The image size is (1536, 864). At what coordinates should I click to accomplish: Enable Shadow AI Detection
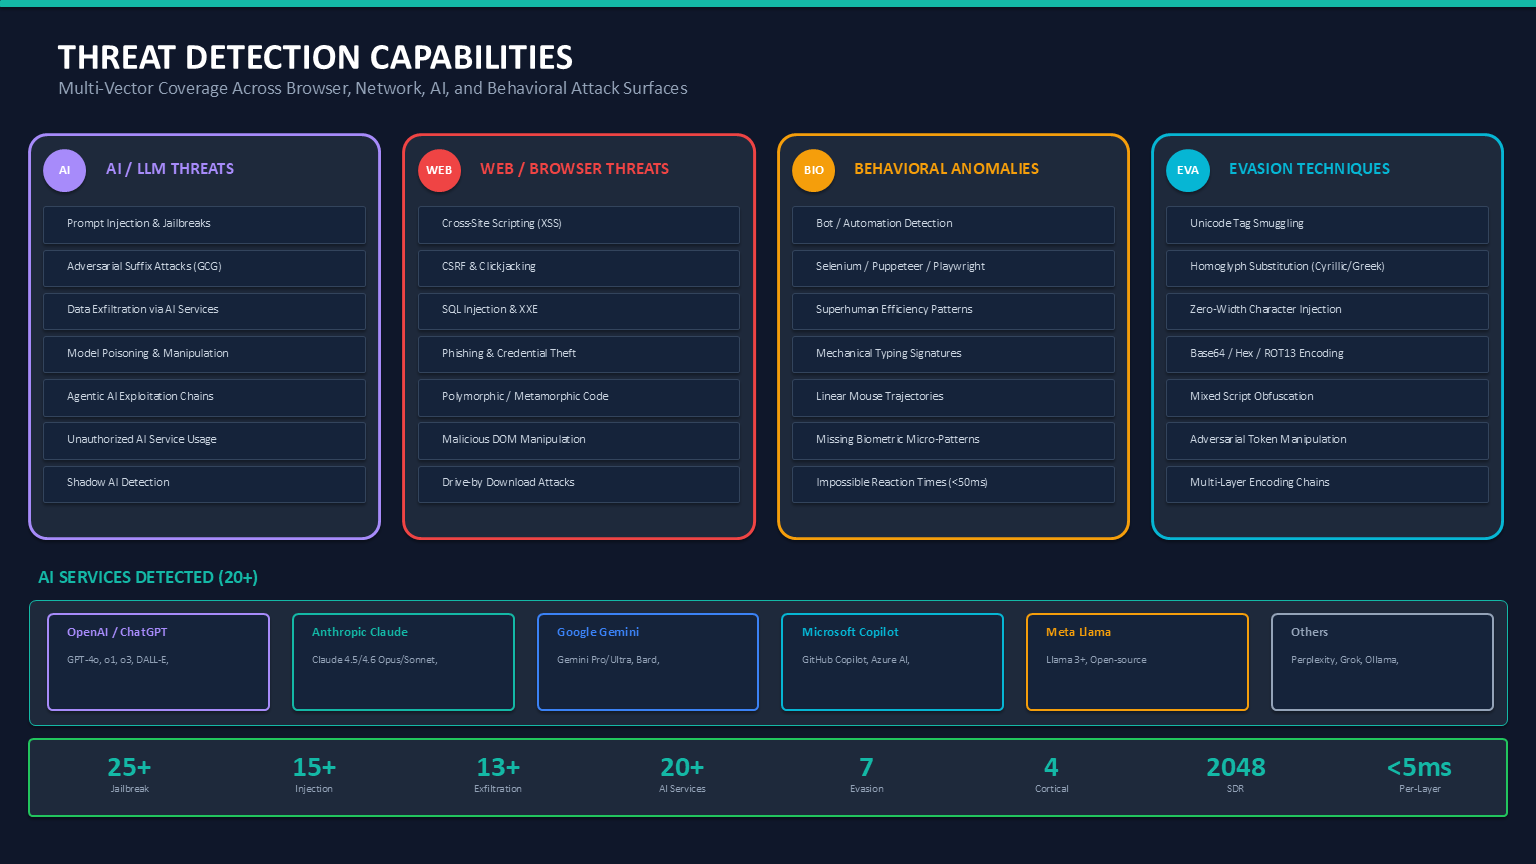pos(204,484)
